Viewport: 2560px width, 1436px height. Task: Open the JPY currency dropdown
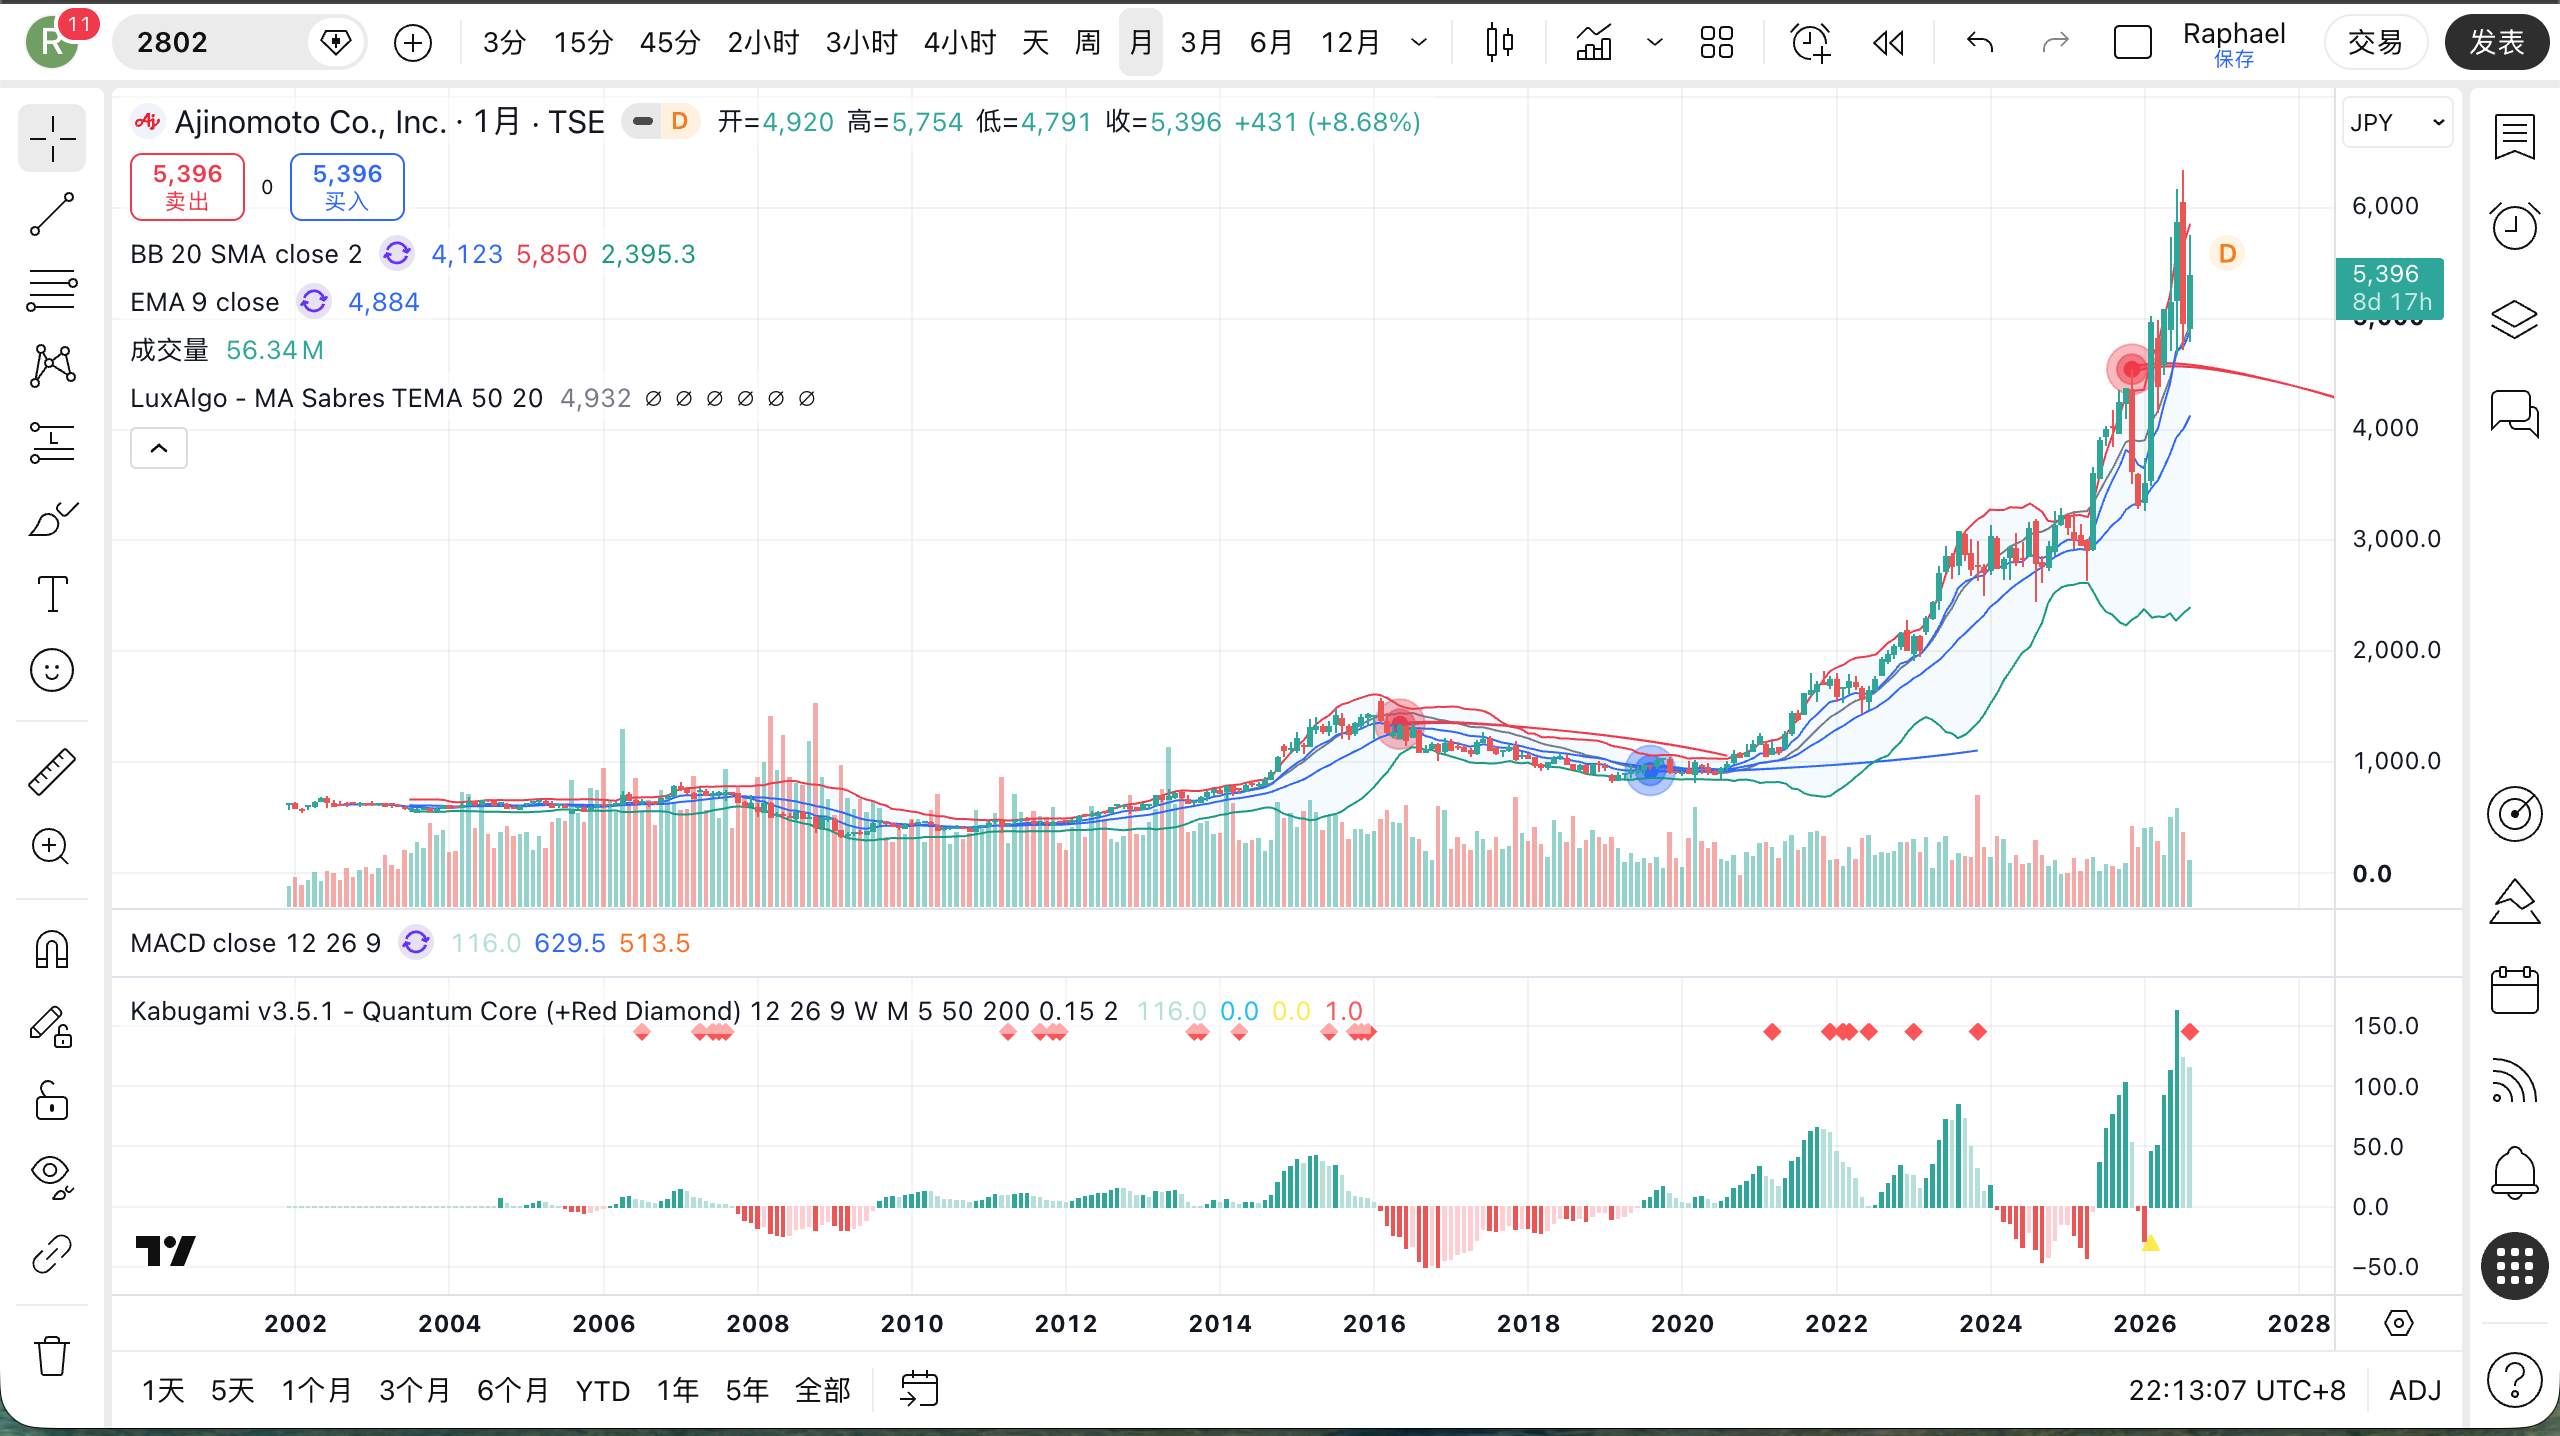2397,122
